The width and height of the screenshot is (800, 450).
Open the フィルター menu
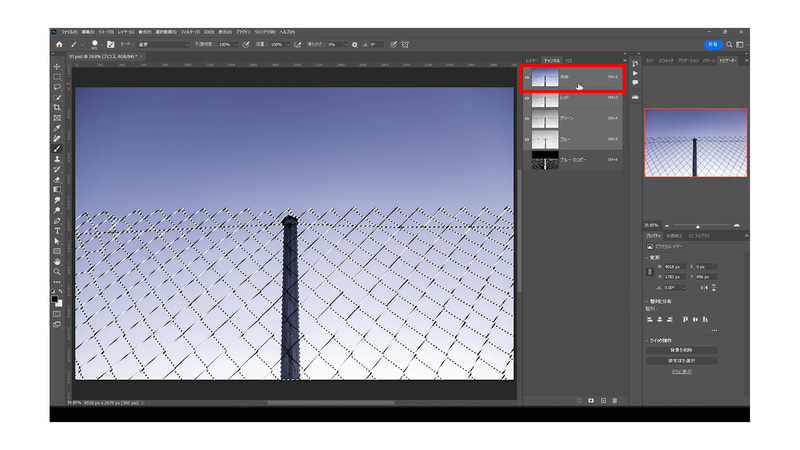[x=190, y=32]
